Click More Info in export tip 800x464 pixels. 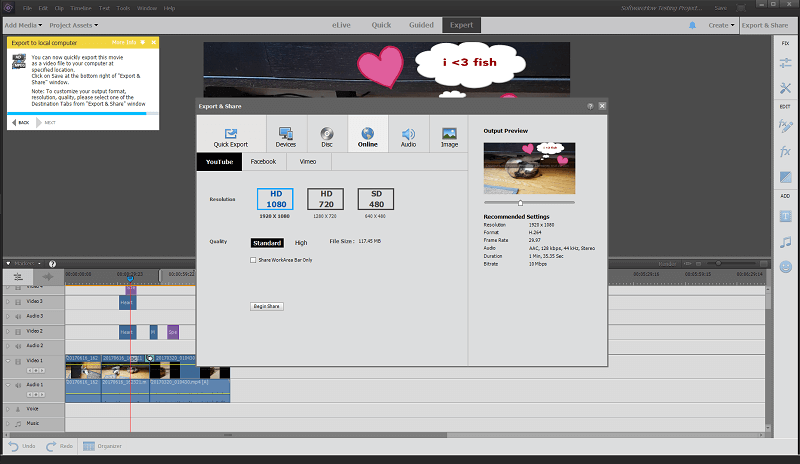click(124, 42)
